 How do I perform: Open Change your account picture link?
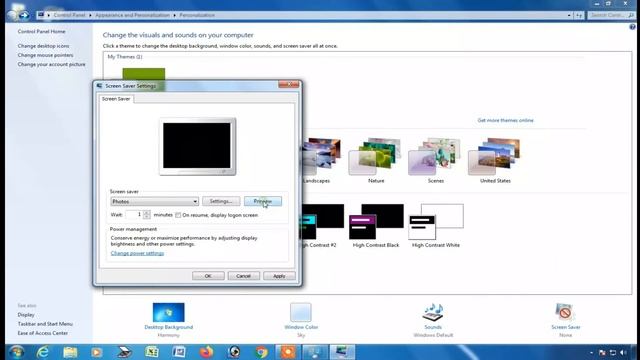pyautogui.click(x=51, y=64)
